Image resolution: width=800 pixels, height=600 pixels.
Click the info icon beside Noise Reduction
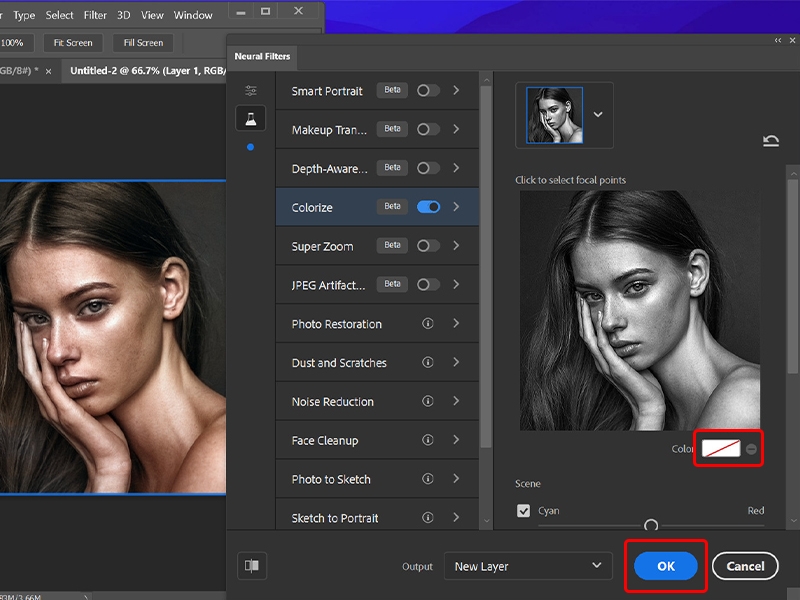click(x=428, y=401)
